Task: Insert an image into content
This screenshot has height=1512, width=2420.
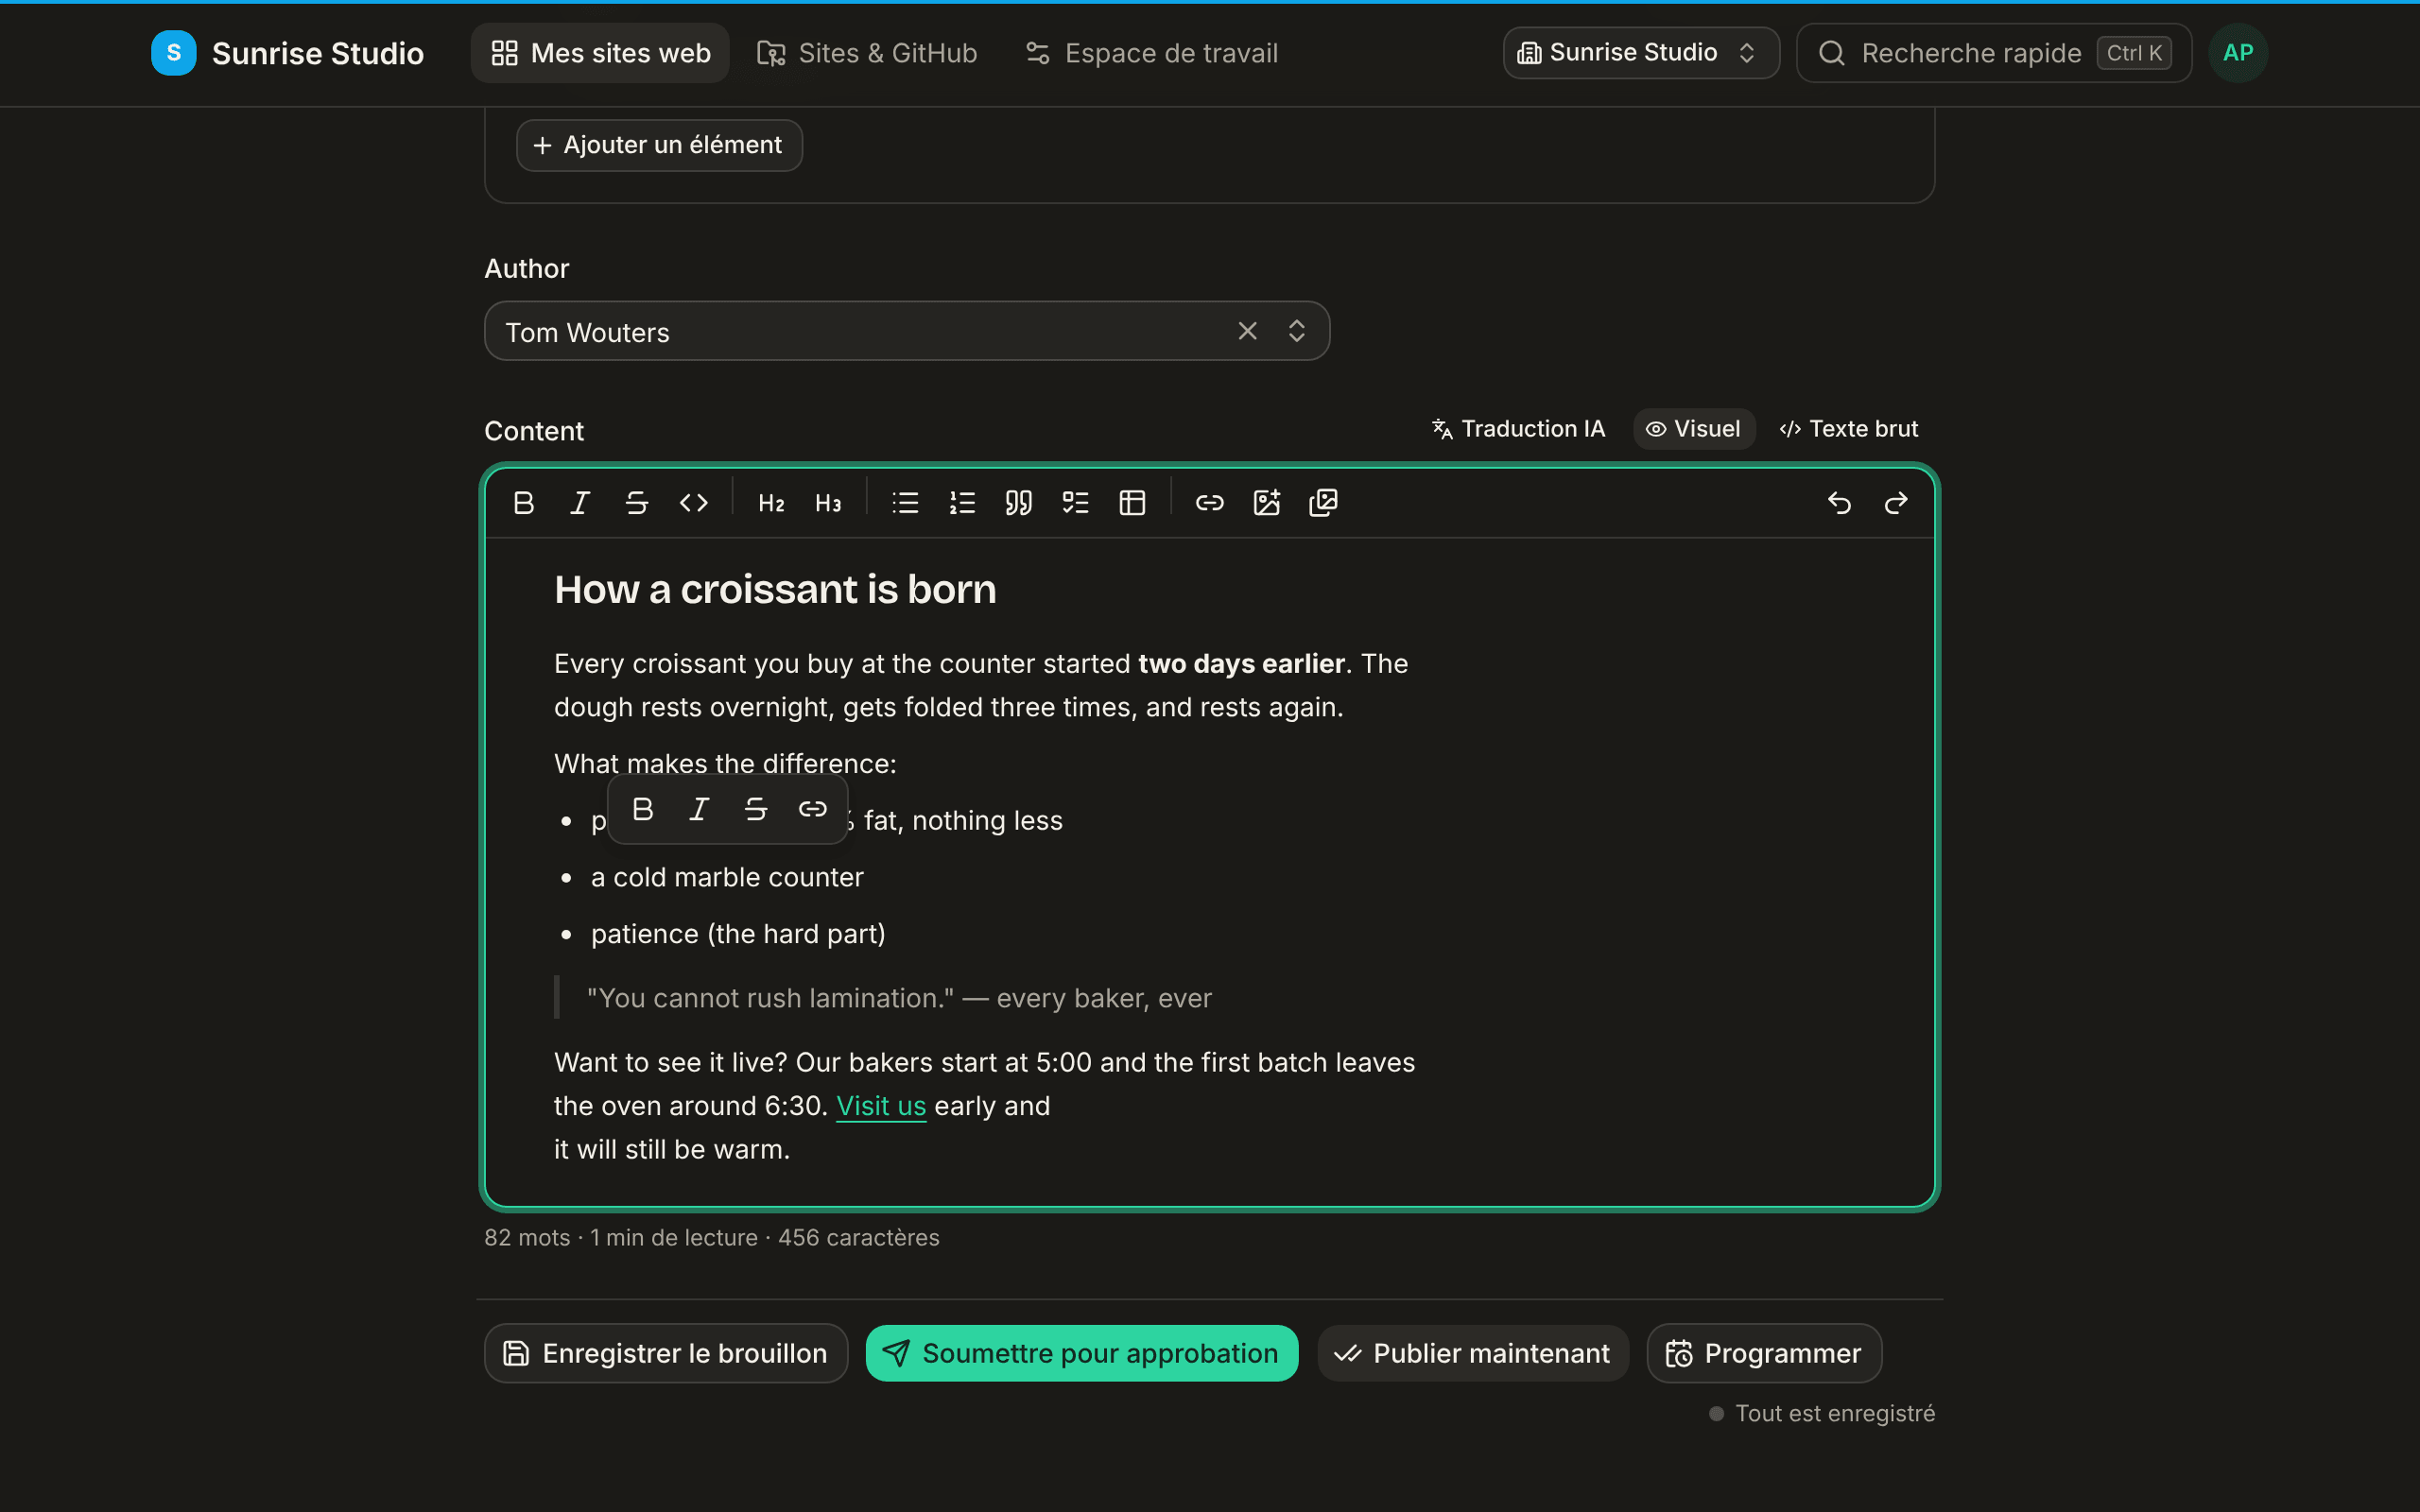Action: (x=1267, y=503)
